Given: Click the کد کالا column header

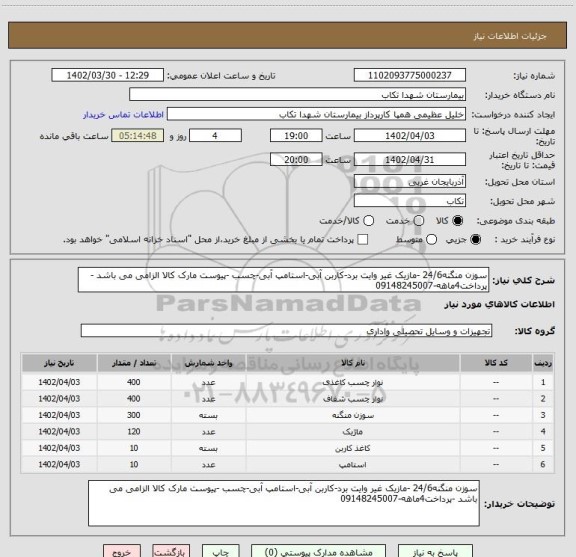Looking at the screenshot, I should [x=496, y=363].
